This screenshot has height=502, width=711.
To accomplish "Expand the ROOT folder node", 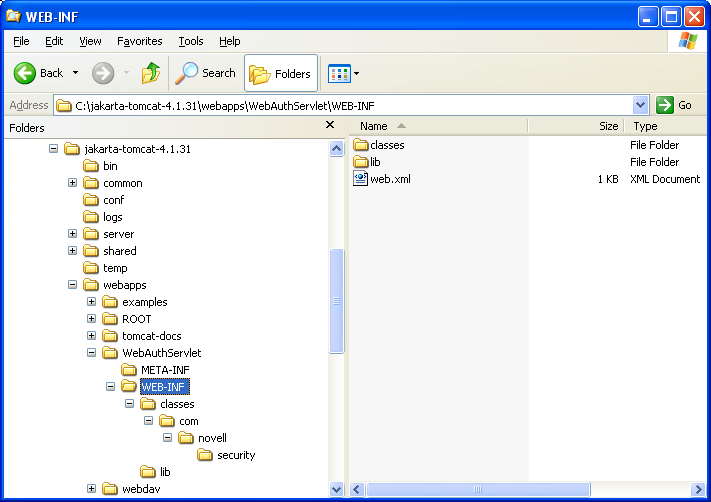I will 92,319.
